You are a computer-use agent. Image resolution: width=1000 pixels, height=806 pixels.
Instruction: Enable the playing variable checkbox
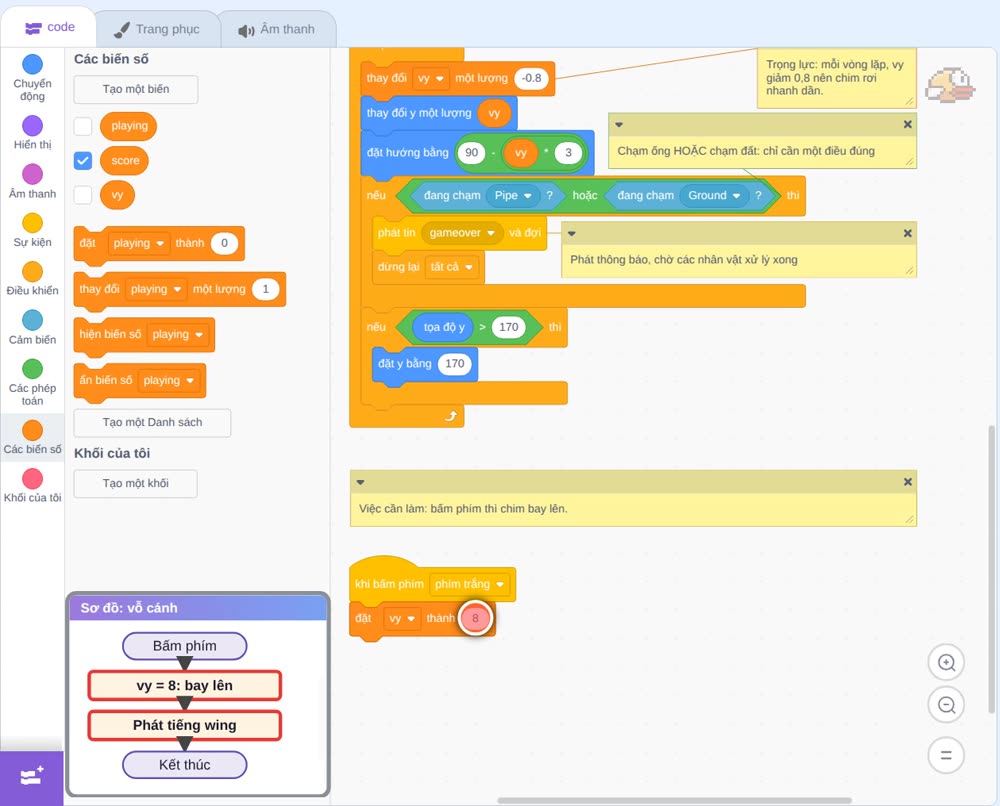pos(83,126)
